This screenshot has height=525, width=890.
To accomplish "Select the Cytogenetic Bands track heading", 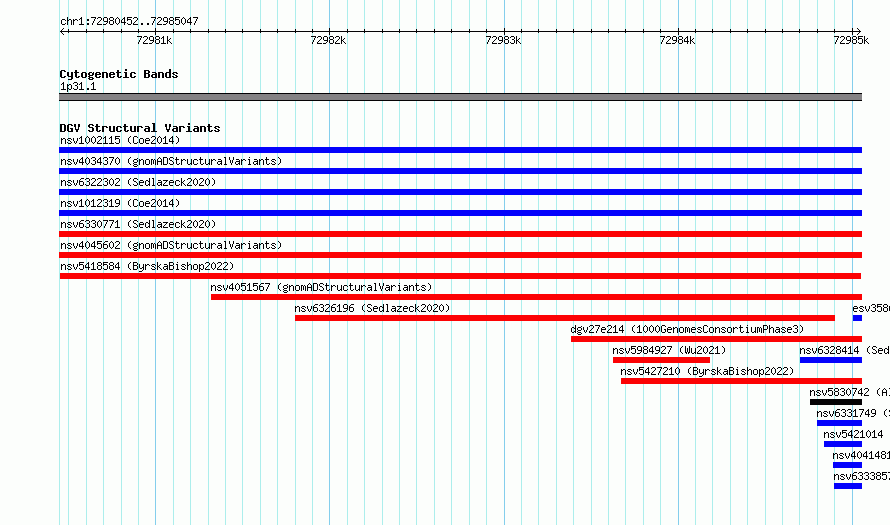I will 119,74.
